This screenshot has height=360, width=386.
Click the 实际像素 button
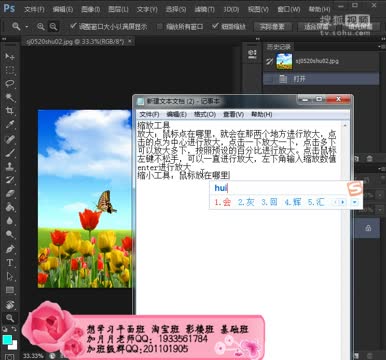pos(272,27)
